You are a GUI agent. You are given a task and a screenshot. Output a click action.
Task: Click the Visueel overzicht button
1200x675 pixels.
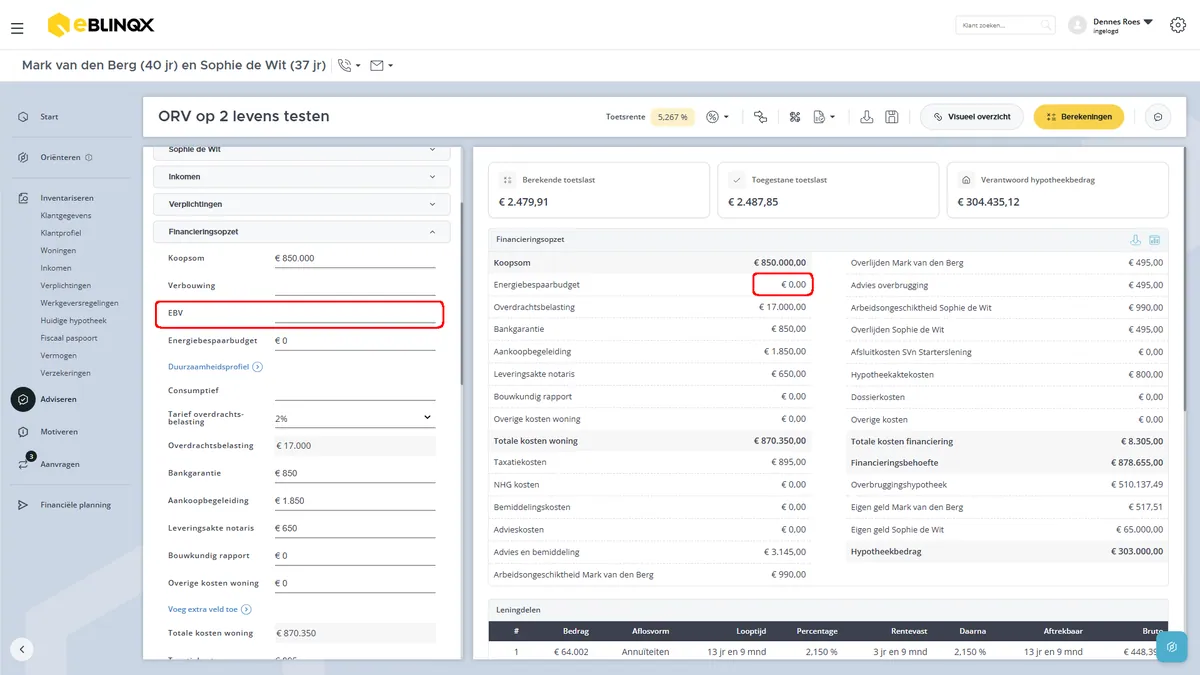(x=972, y=117)
